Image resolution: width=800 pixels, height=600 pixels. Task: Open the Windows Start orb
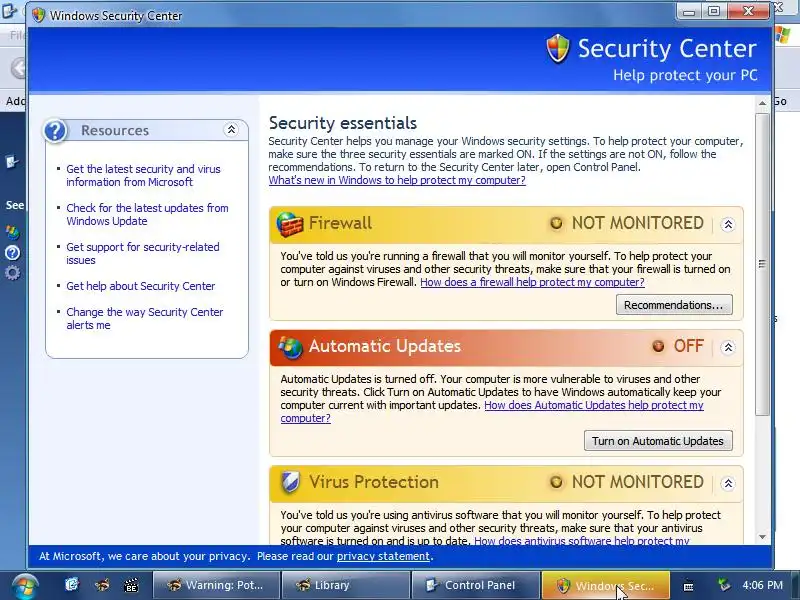click(x=23, y=586)
